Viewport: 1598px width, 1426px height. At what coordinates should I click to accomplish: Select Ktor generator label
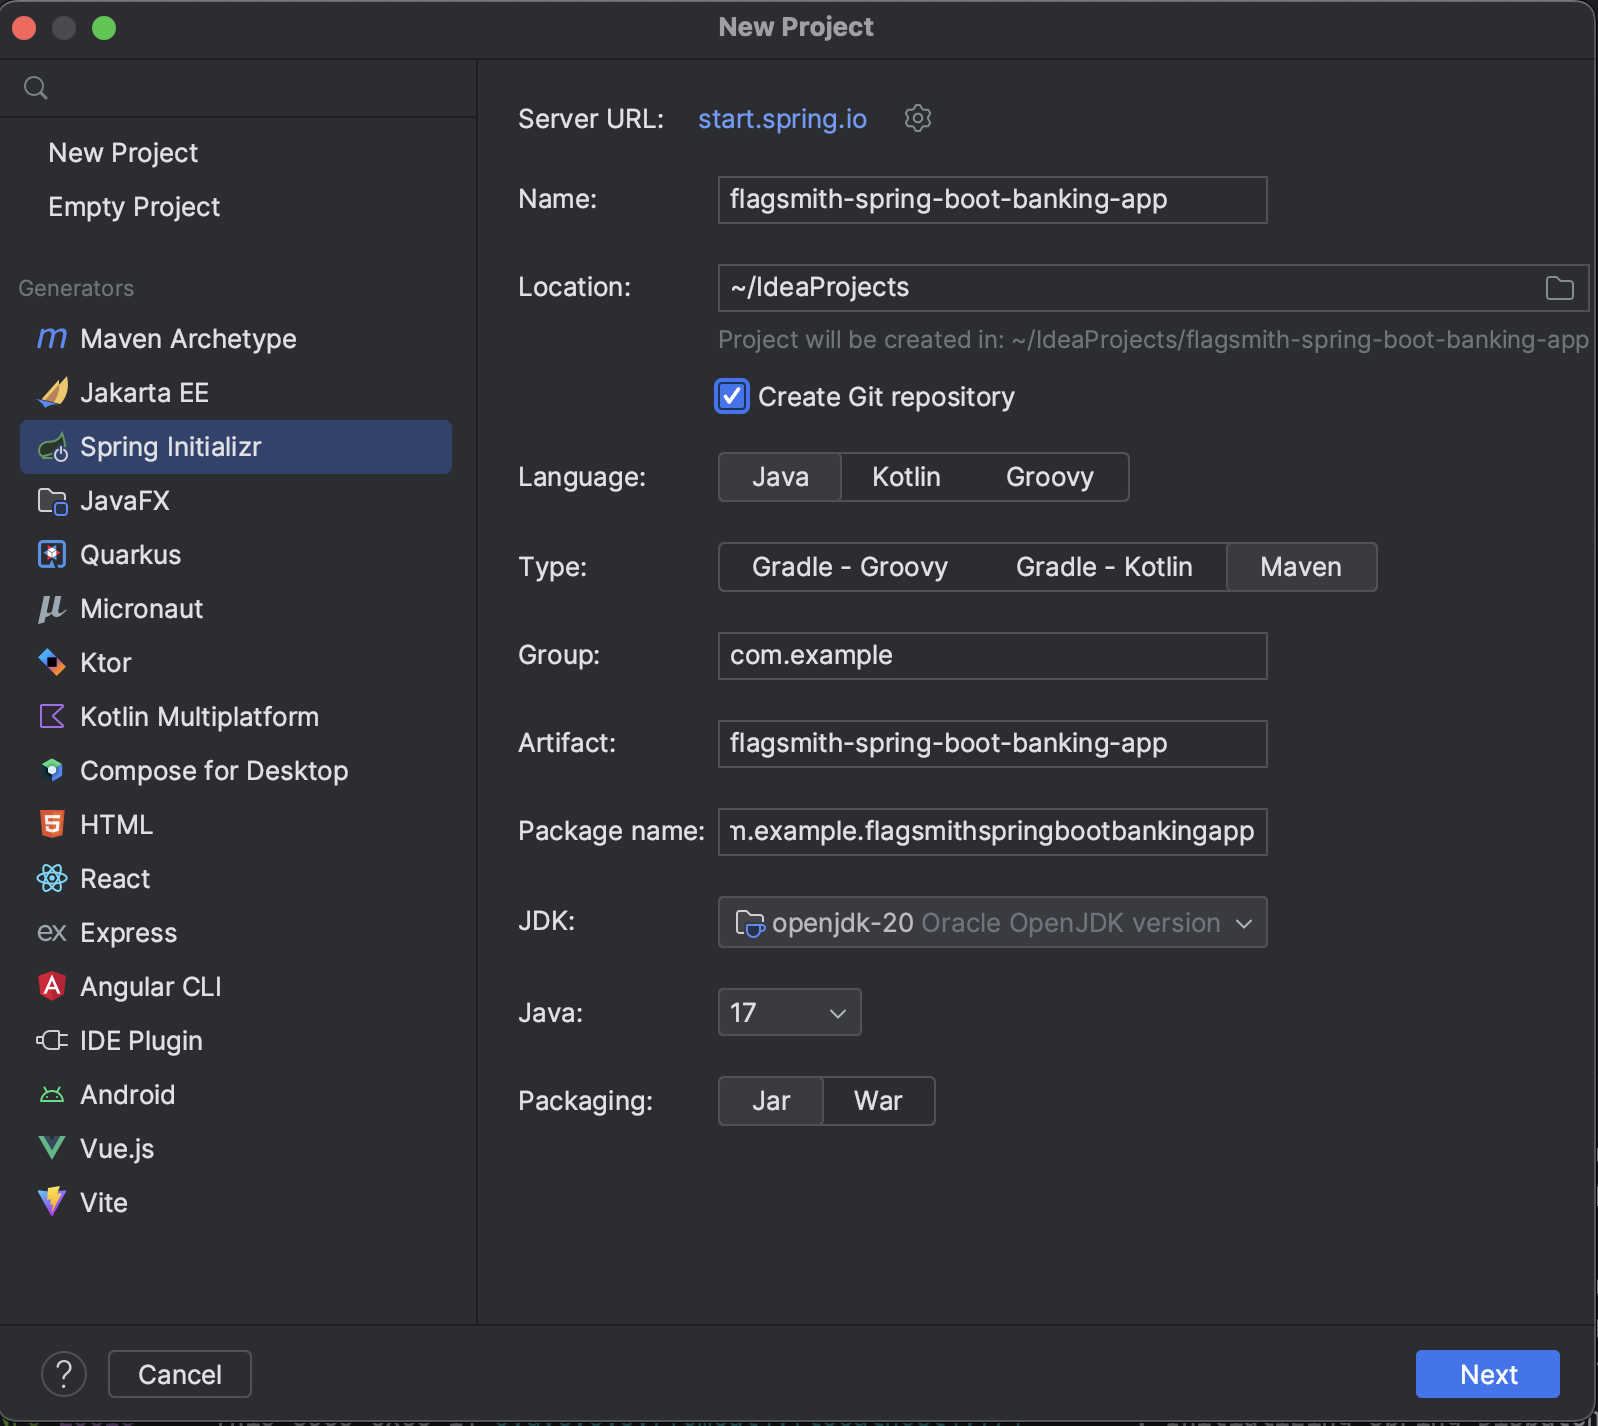(x=106, y=663)
